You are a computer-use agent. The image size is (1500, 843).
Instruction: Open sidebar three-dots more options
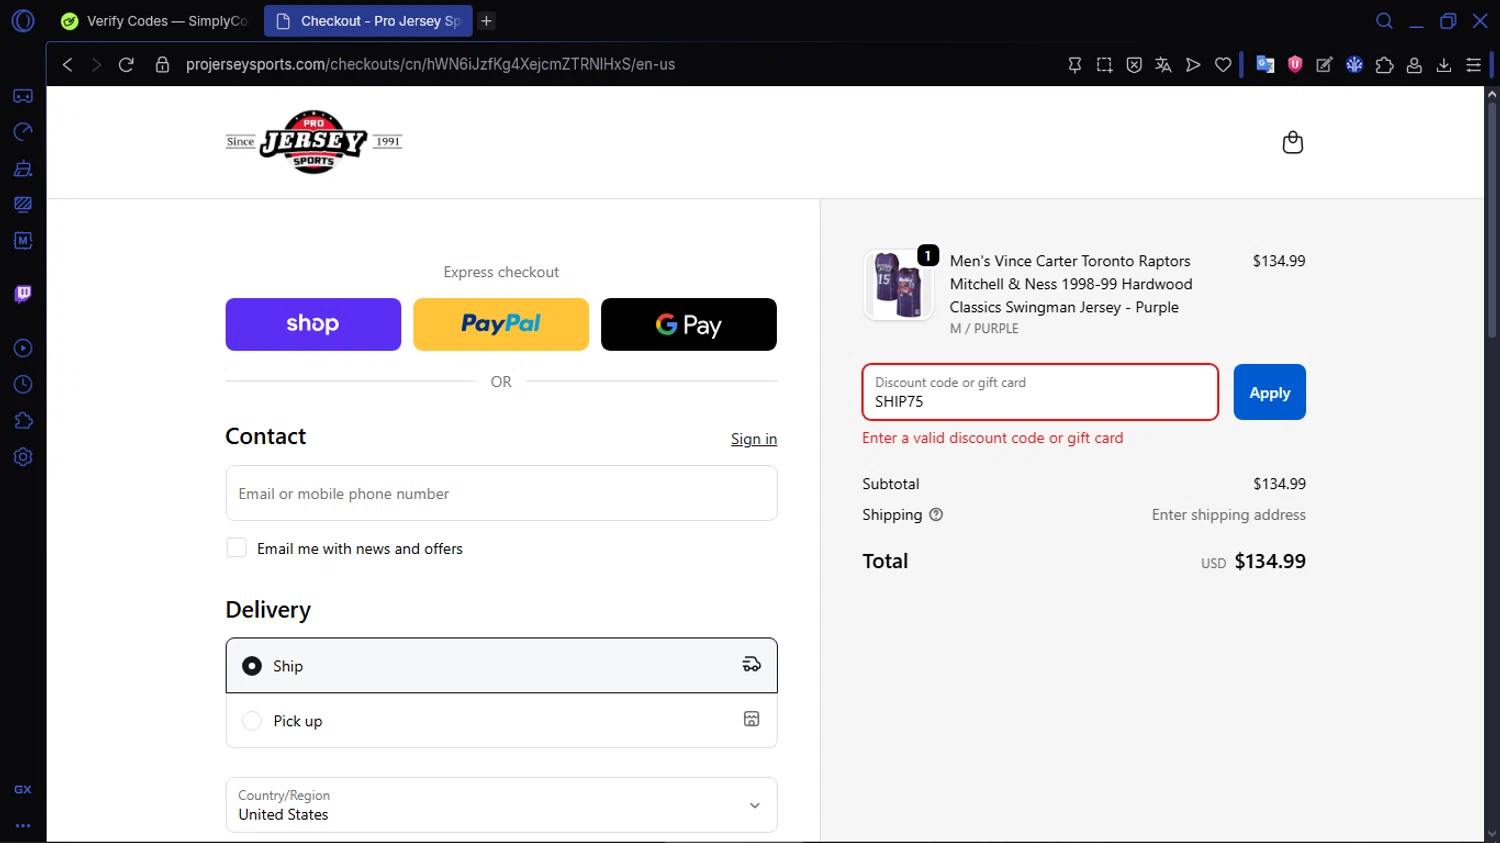click(23, 826)
